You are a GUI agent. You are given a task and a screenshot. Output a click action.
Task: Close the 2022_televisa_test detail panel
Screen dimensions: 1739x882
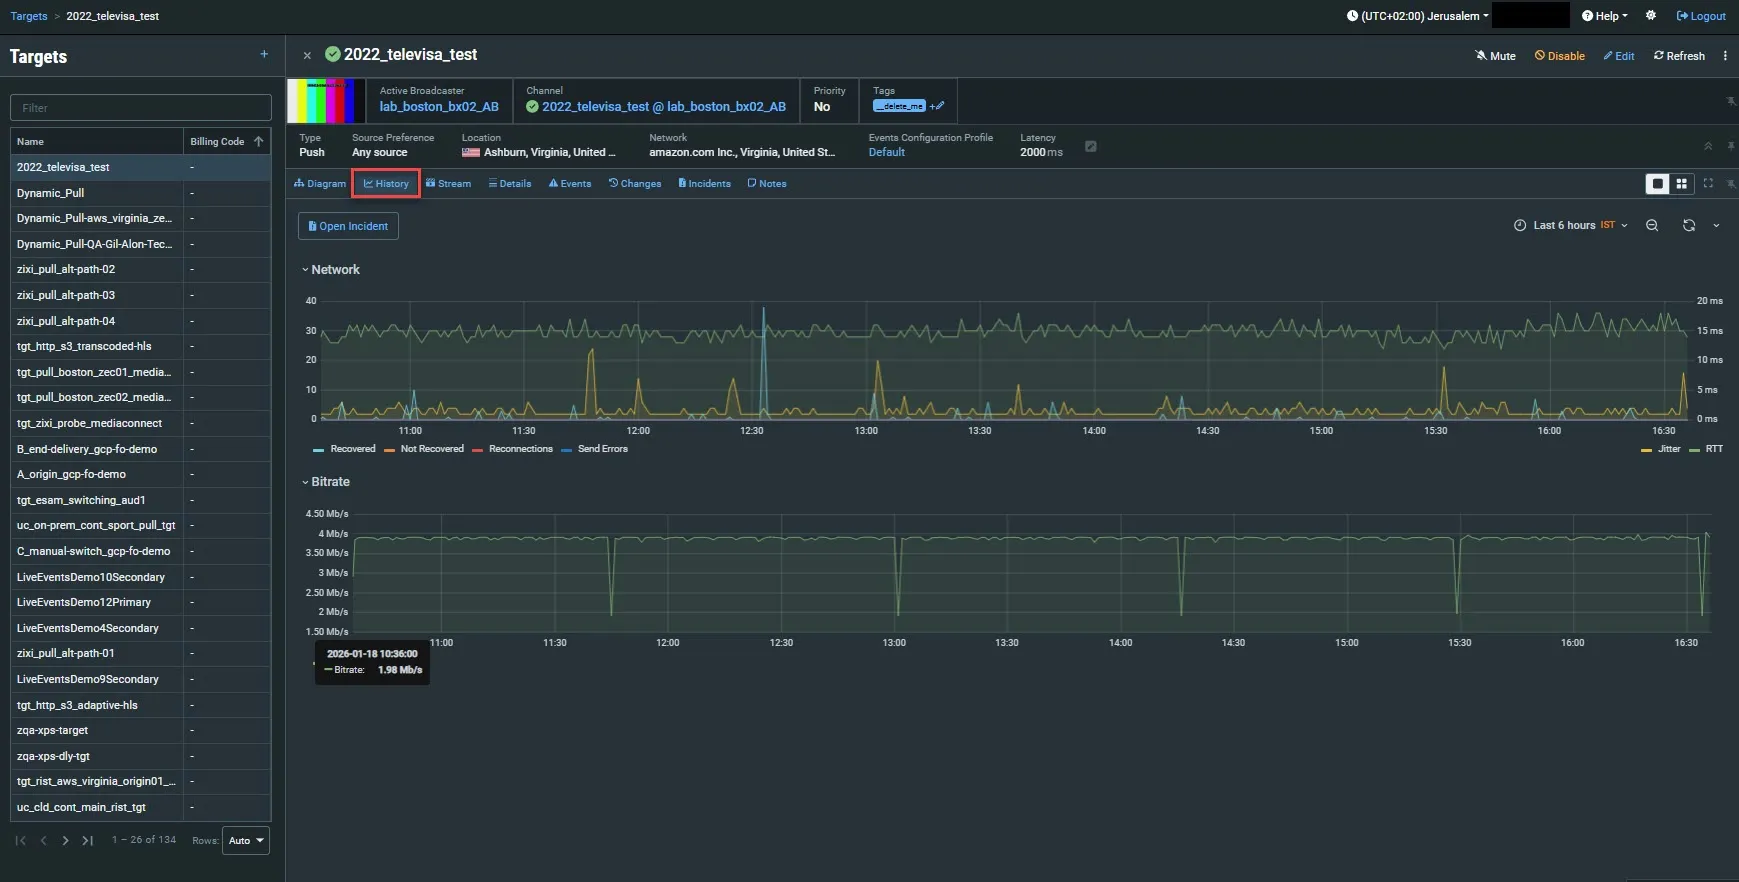(307, 56)
